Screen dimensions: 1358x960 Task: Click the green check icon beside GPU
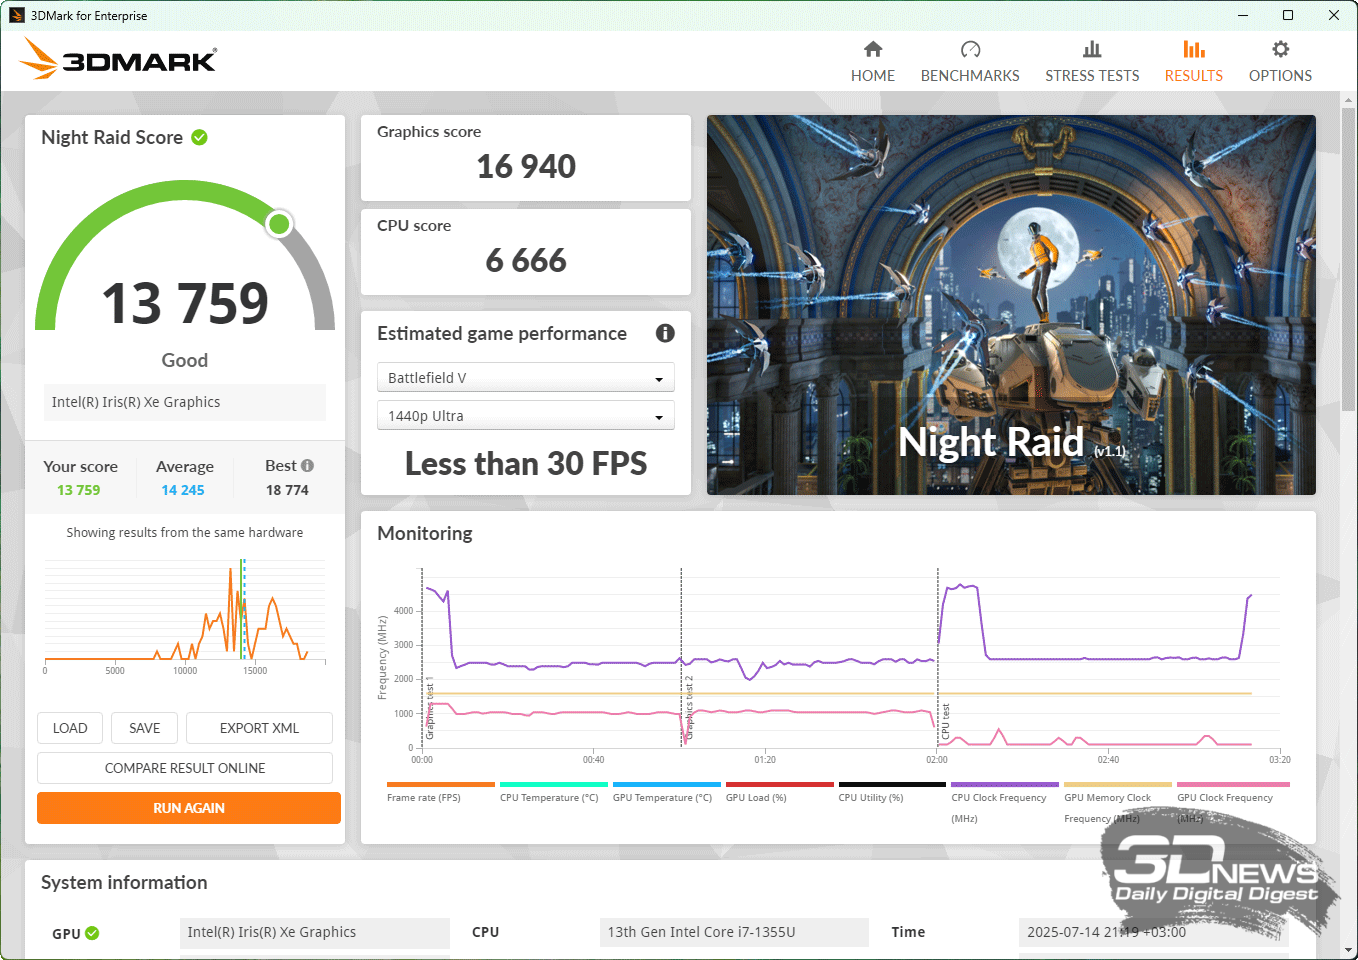tap(92, 933)
